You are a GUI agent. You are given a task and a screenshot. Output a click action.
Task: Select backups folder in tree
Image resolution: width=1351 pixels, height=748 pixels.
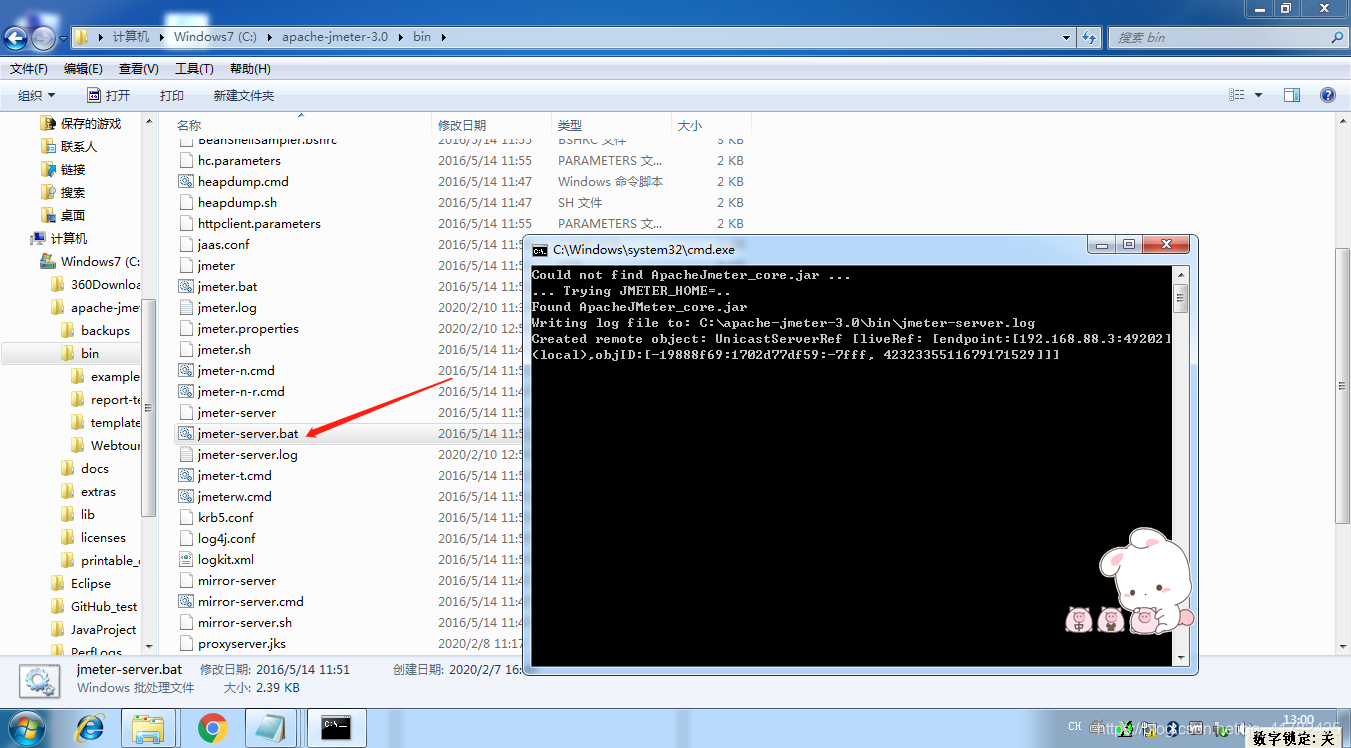[x=105, y=330]
